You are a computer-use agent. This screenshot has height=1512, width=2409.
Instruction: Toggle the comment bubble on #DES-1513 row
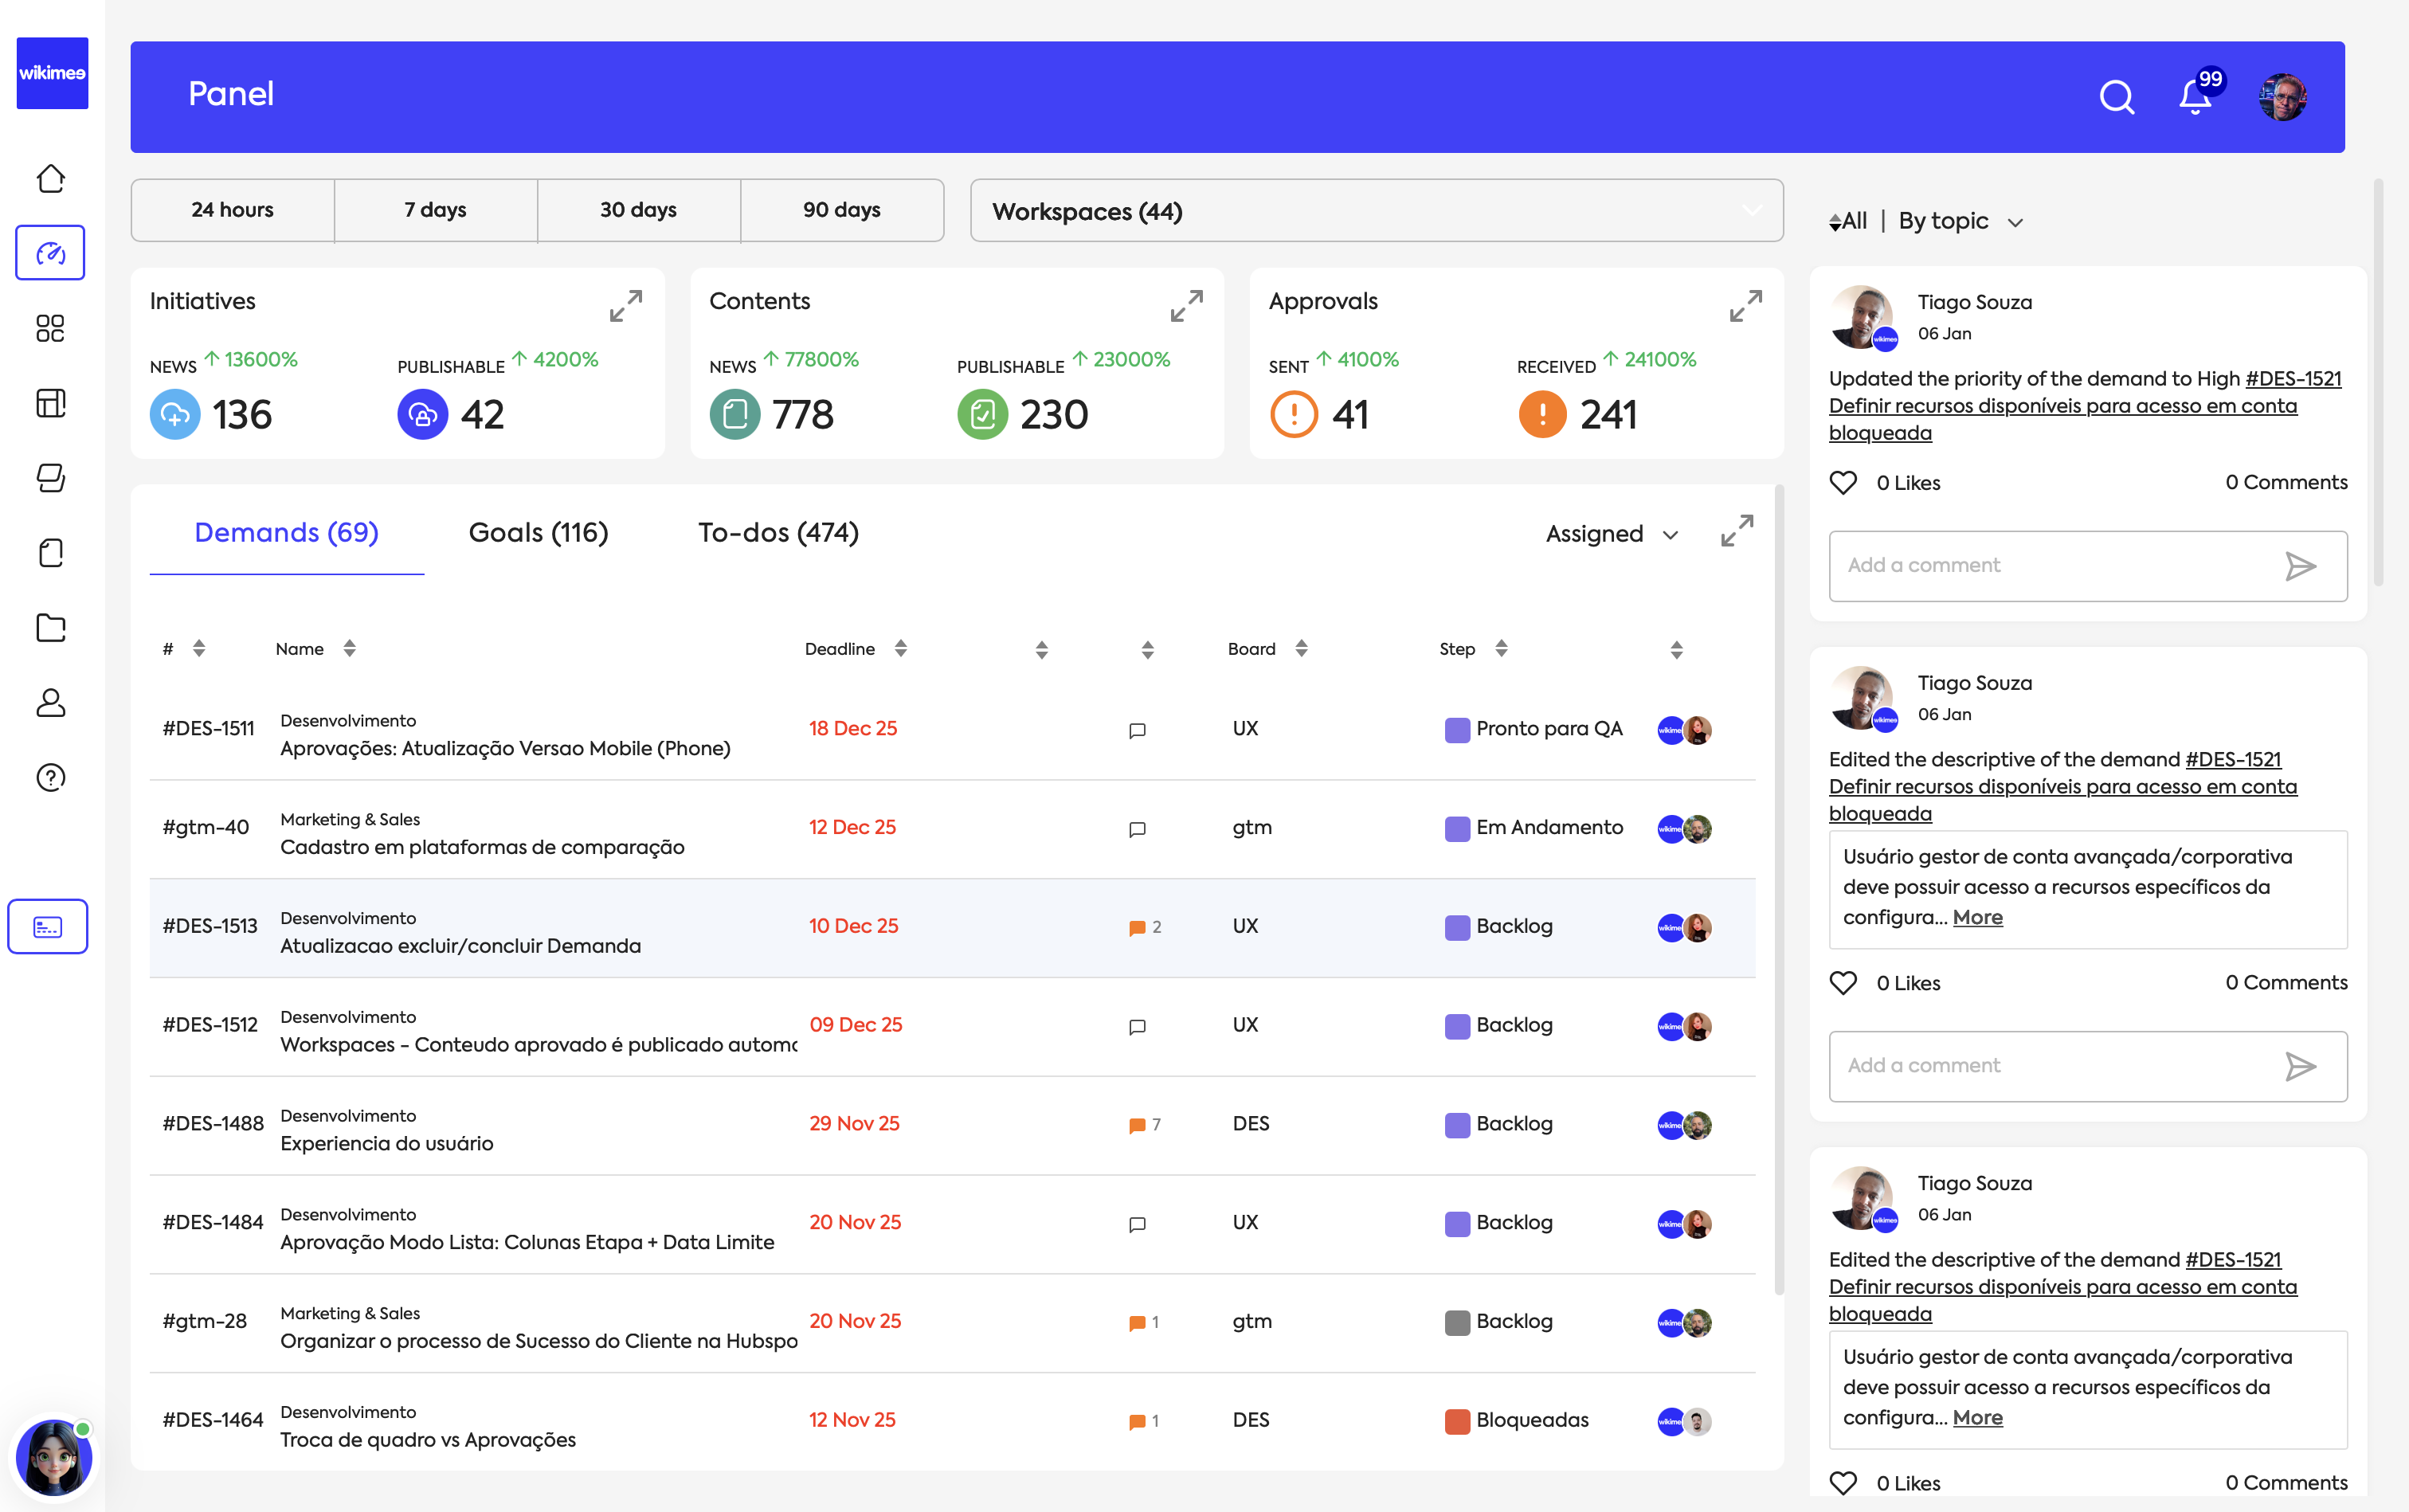[x=1137, y=927]
